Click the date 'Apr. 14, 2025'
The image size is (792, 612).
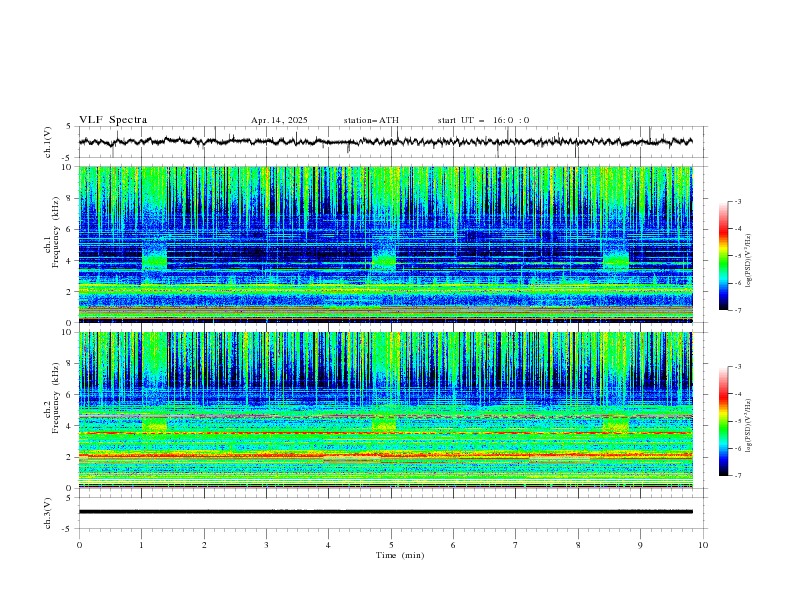279,120
